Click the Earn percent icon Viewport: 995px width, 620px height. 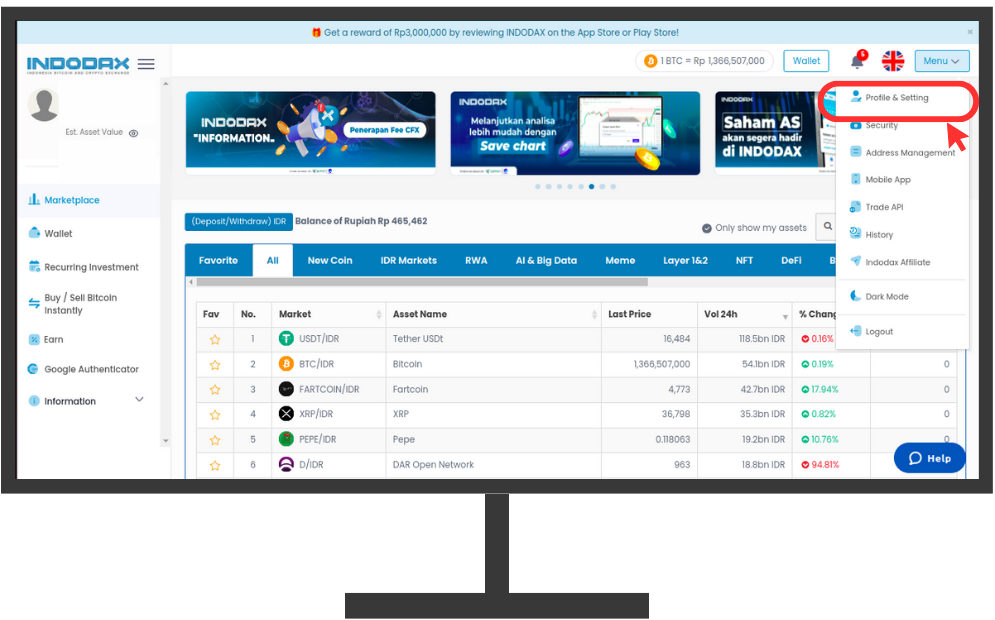[x=34, y=340]
